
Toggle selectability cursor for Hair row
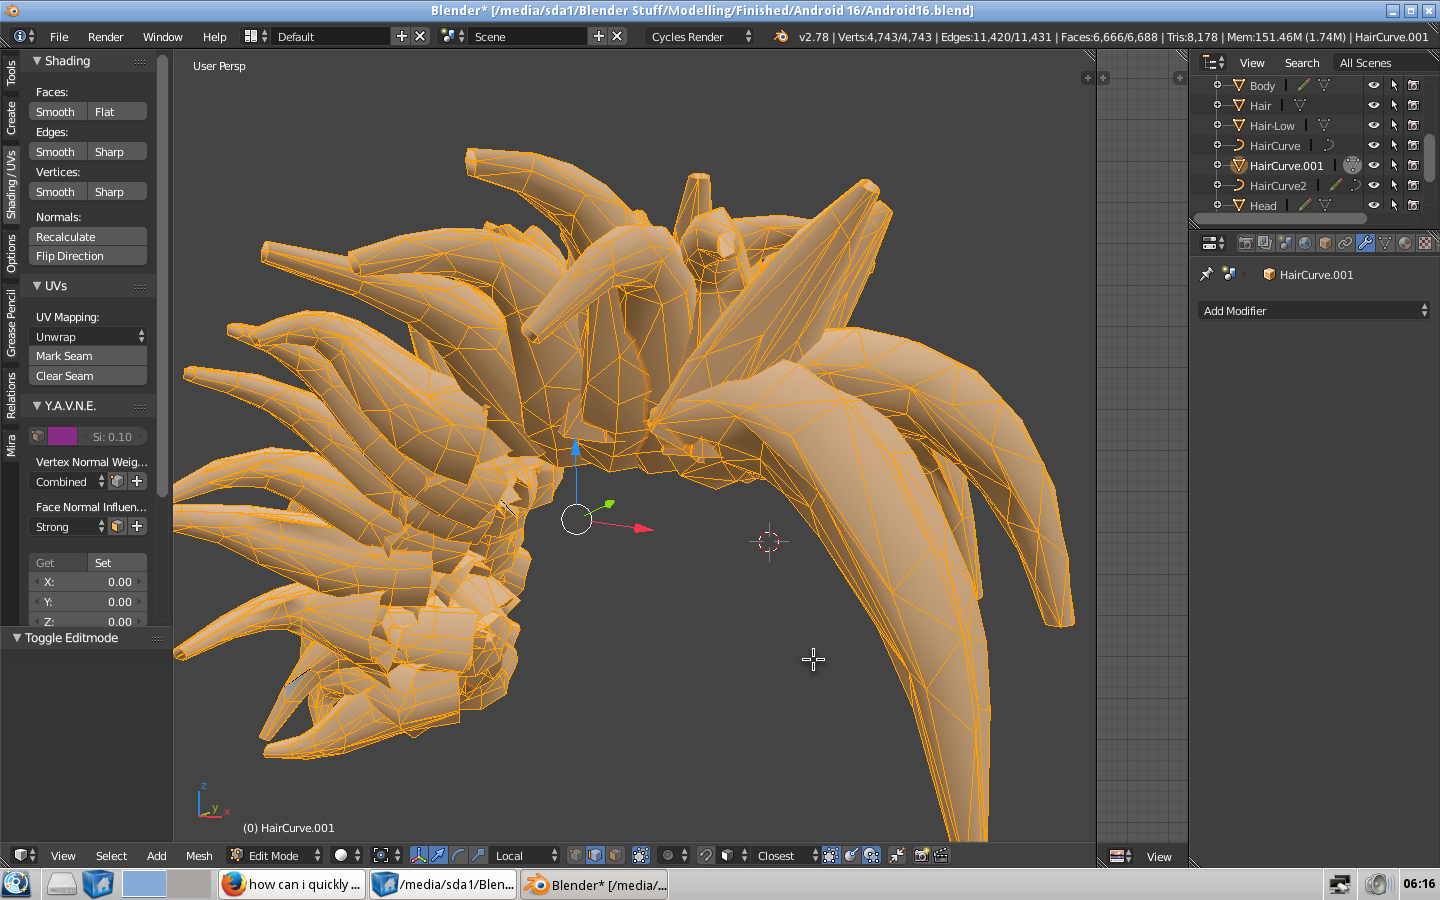click(x=1394, y=105)
